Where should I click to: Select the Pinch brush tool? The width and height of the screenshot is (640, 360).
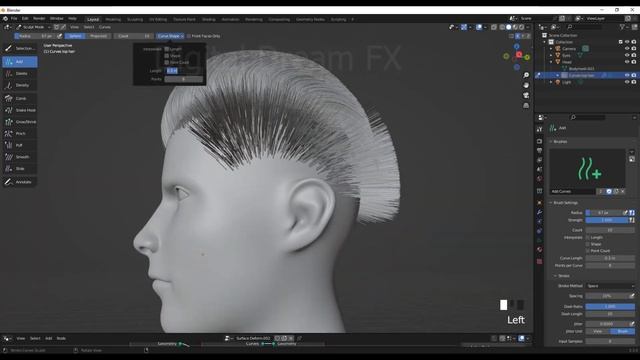20,133
